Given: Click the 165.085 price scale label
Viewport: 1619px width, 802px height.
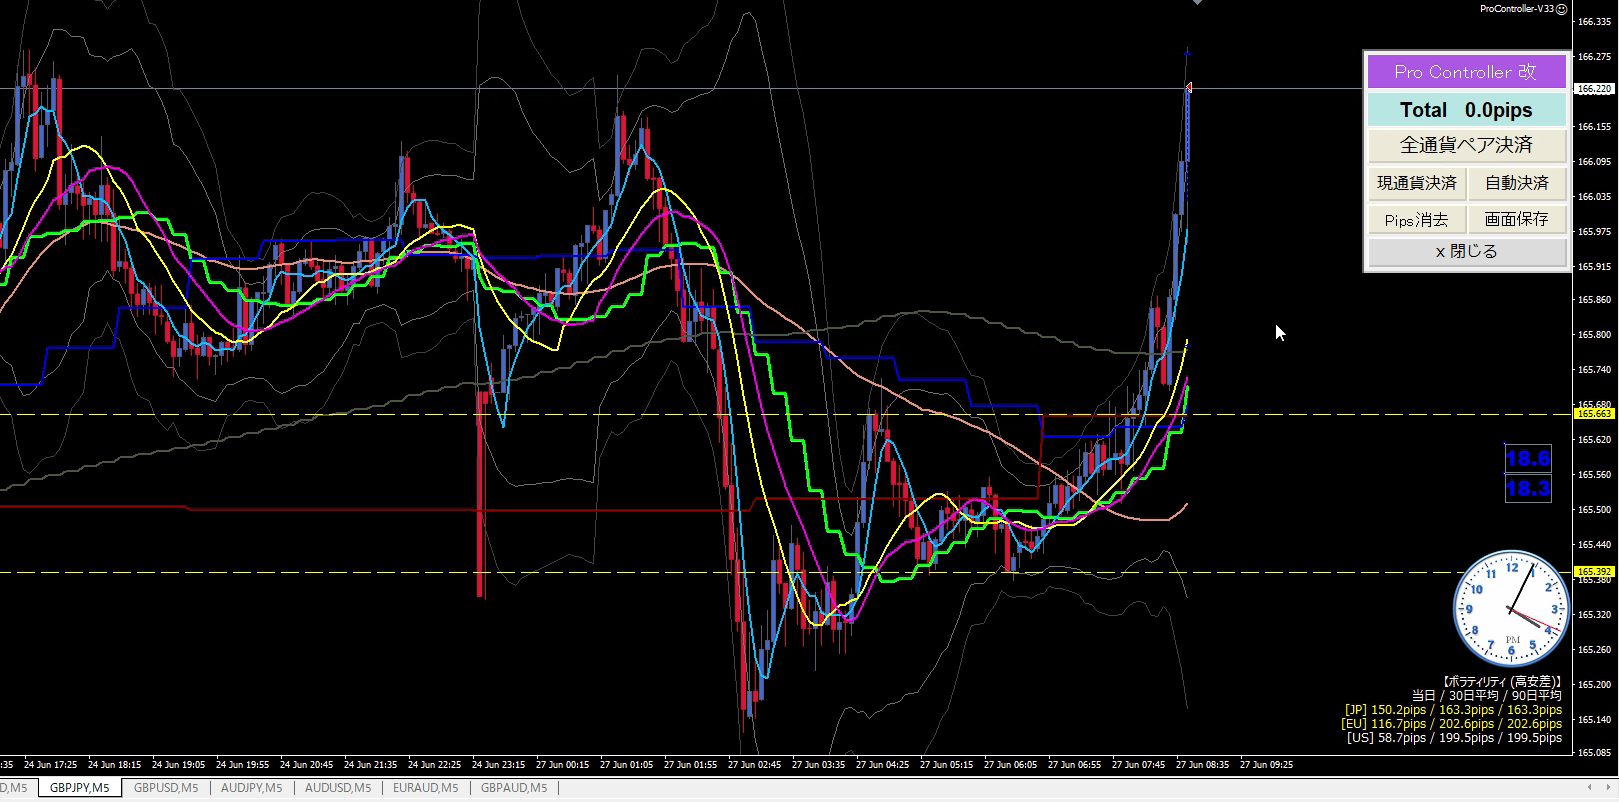Looking at the screenshot, I should [1592, 752].
